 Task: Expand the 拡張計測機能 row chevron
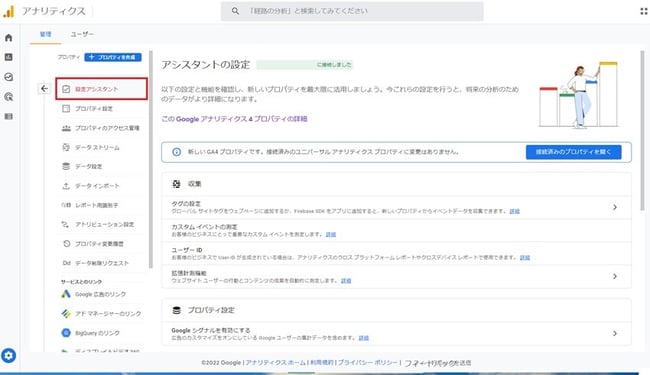615,276
